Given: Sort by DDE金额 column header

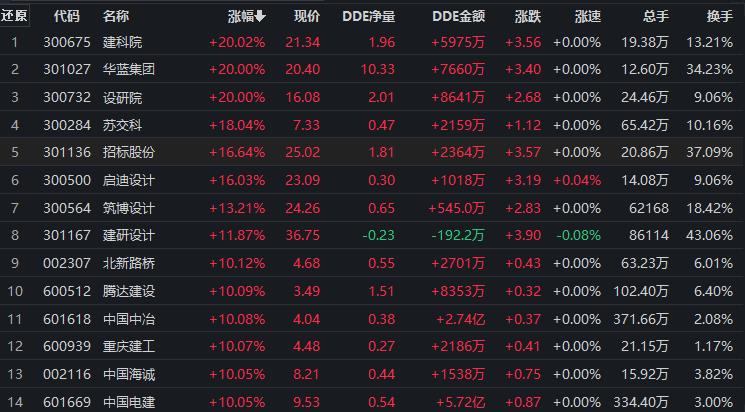Looking at the screenshot, I should 458,16.
